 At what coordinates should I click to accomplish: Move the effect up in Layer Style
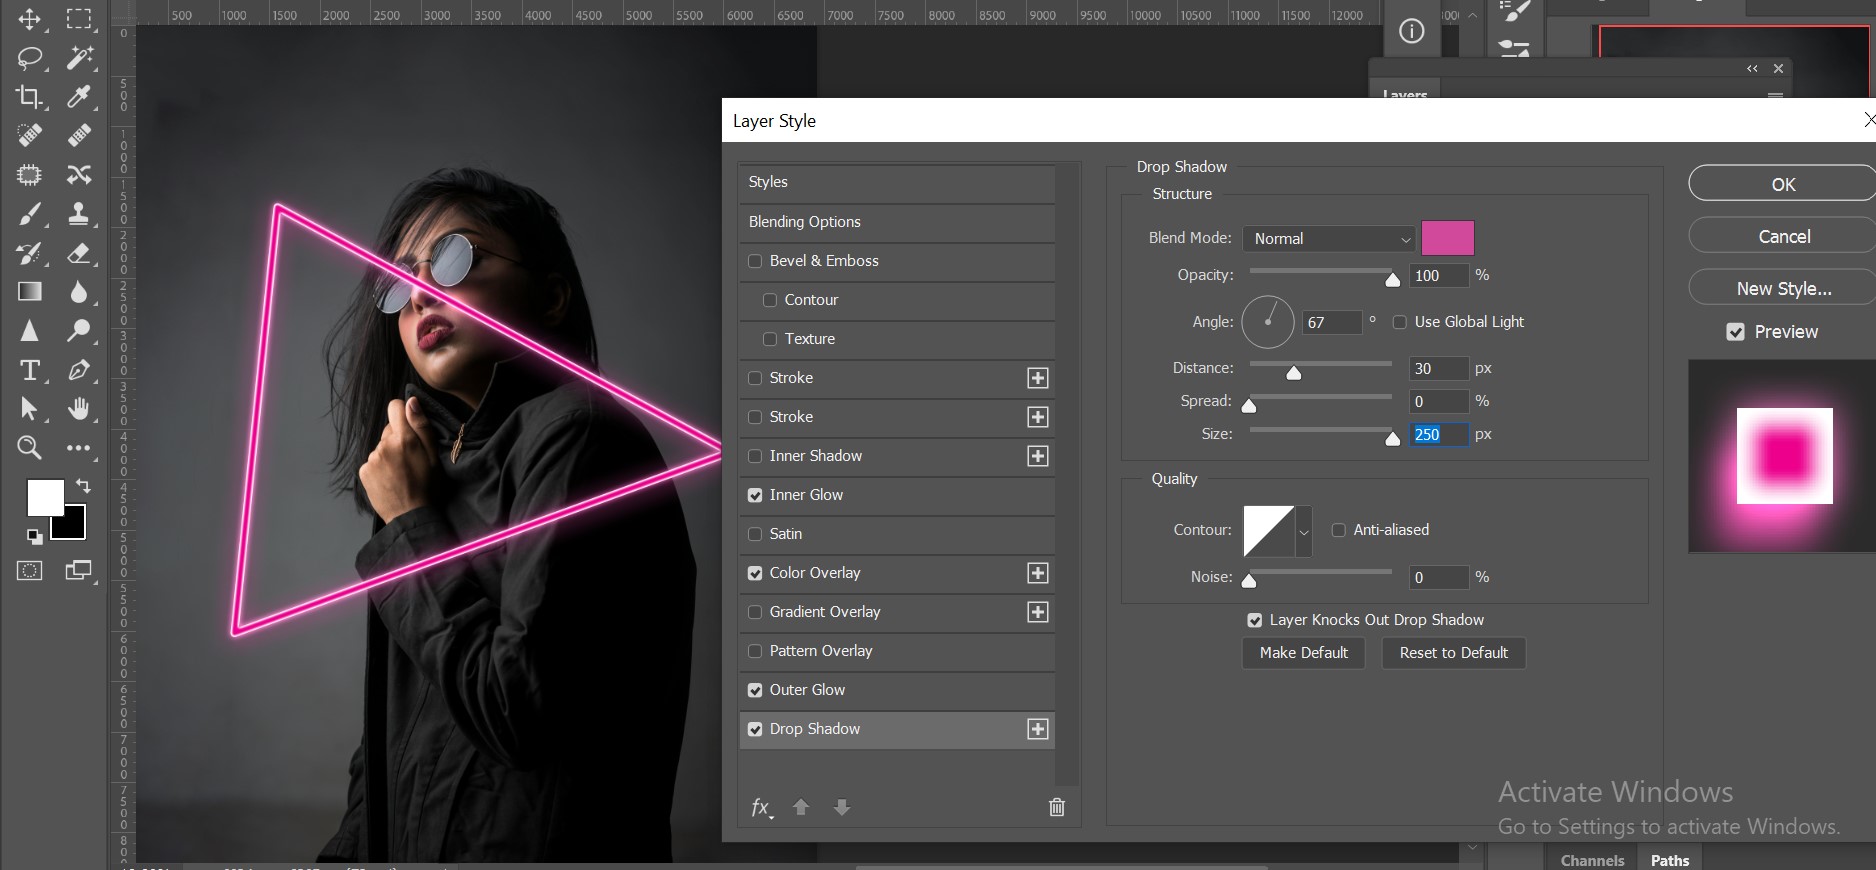point(801,807)
